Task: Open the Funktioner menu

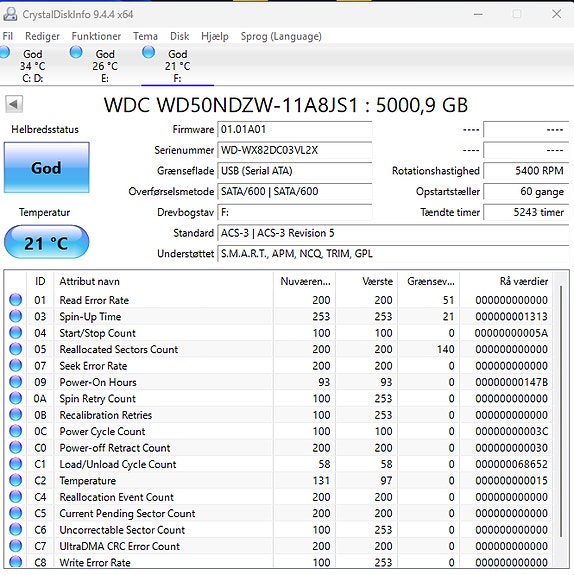Action: [96, 36]
